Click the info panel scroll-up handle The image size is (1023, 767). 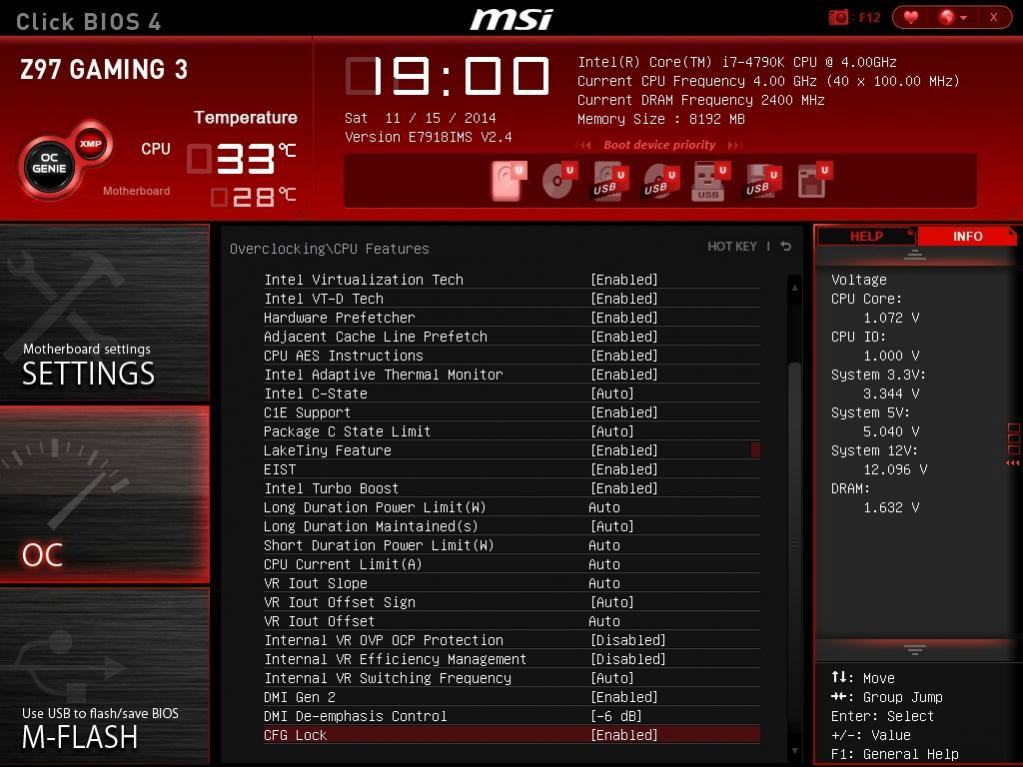pyautogui.click(x=915, y=256)
